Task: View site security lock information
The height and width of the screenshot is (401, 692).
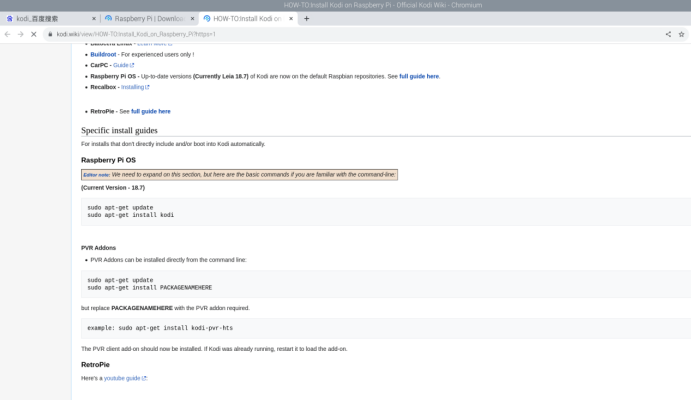Action: [x=50, y=34]
